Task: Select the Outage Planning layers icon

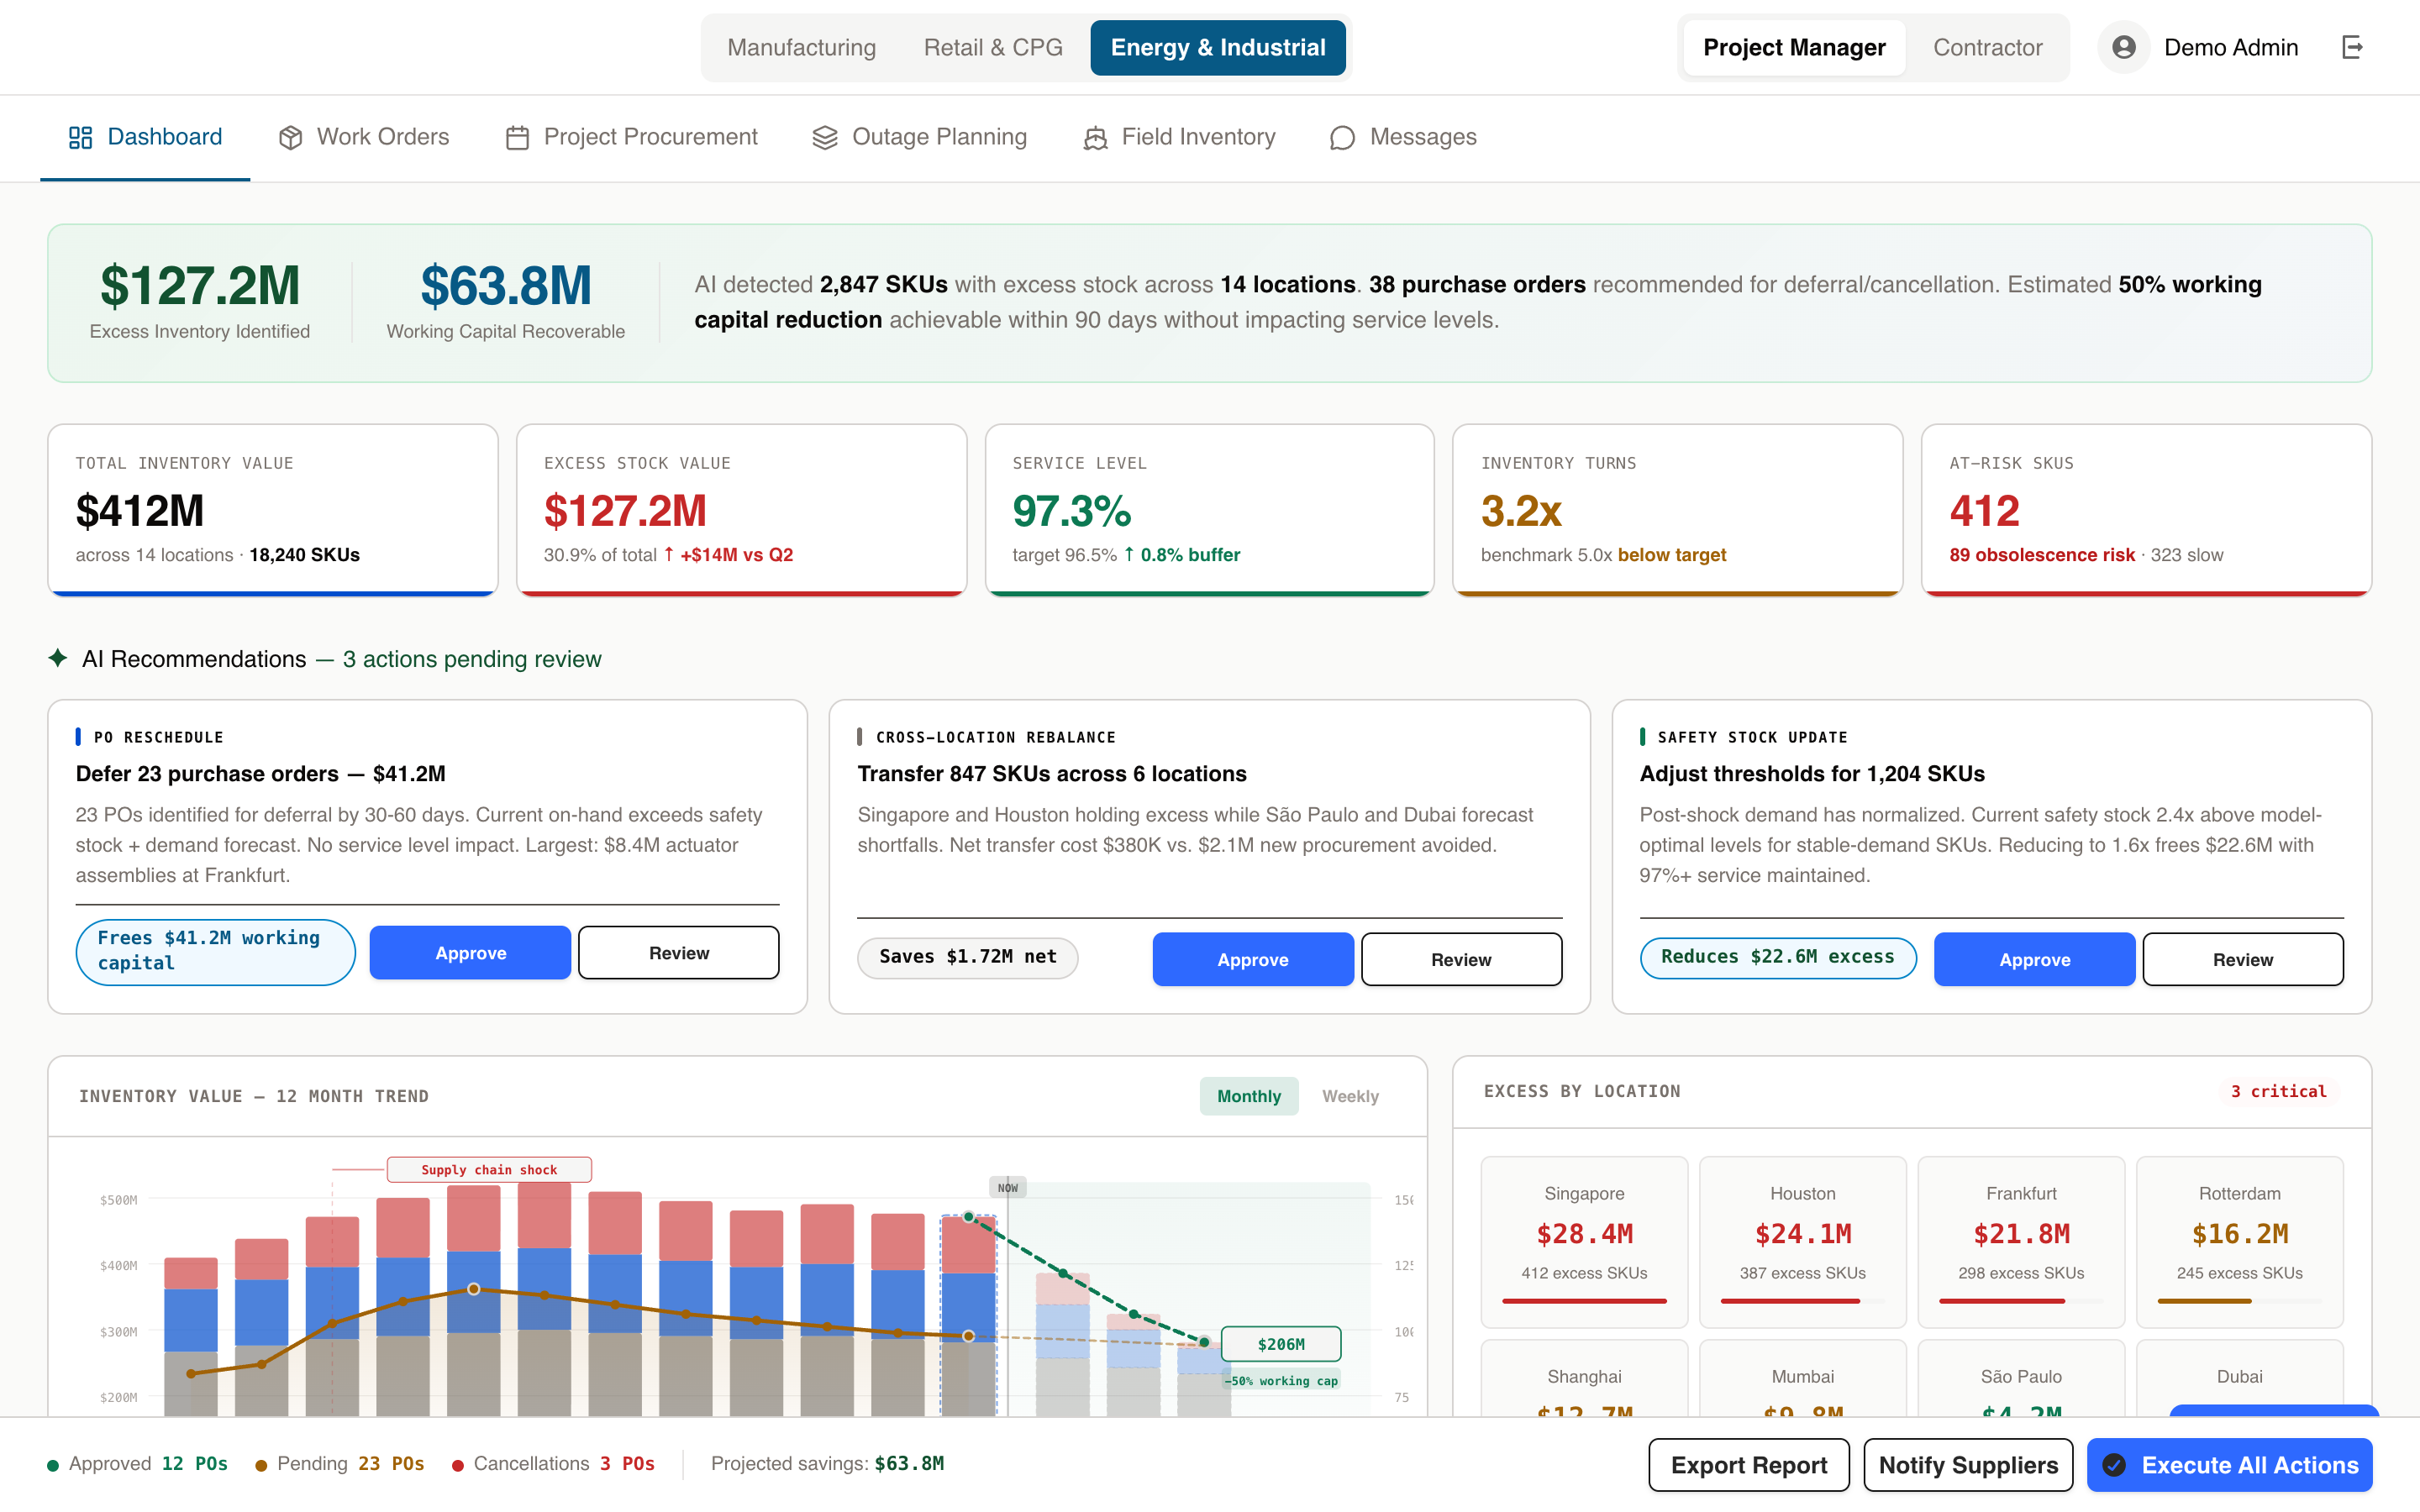Action: point(824,137)
